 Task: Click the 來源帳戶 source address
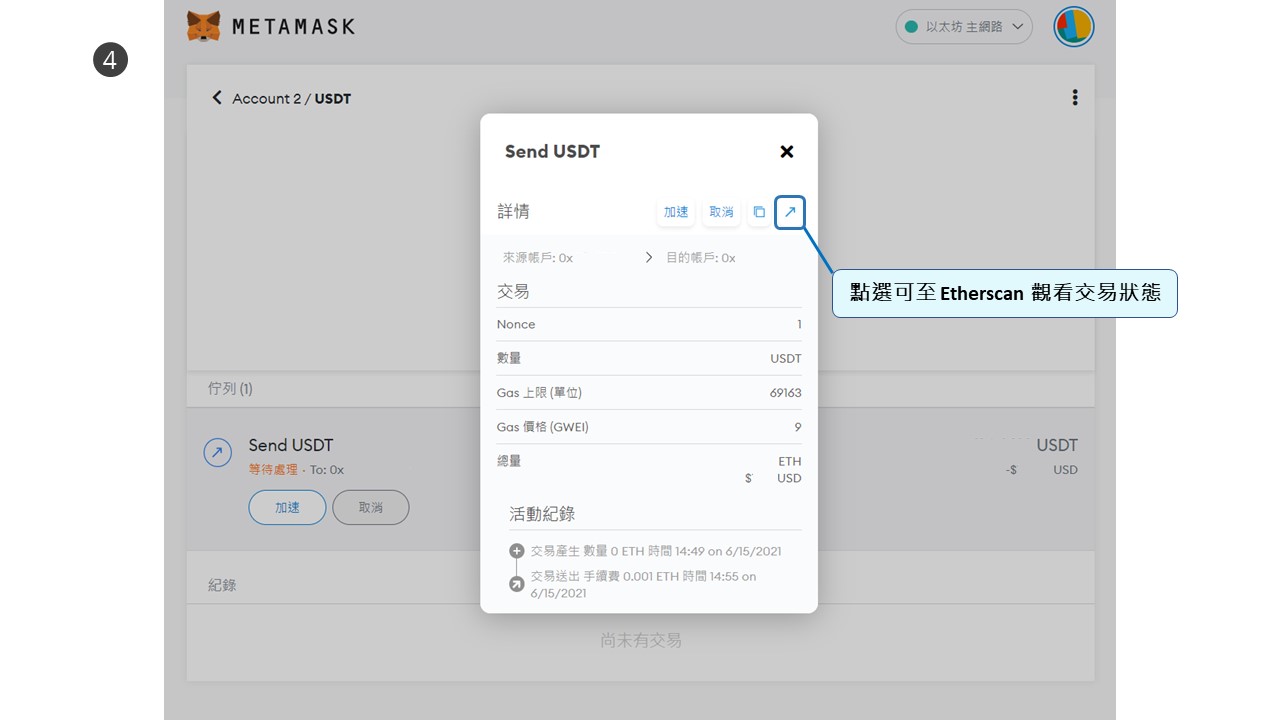click(x=538, y=258)
